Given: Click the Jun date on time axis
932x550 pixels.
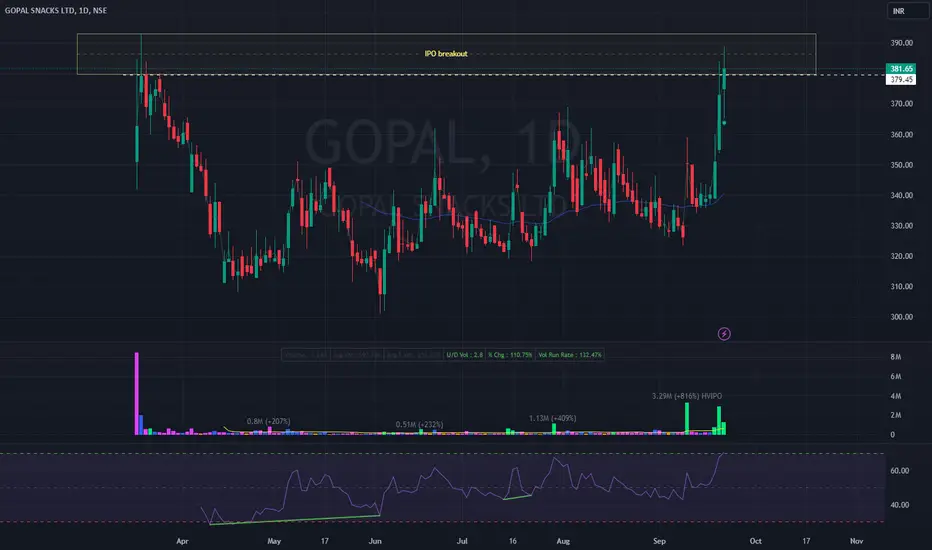Looking at the screenshot, I should [x=375, y=541].
